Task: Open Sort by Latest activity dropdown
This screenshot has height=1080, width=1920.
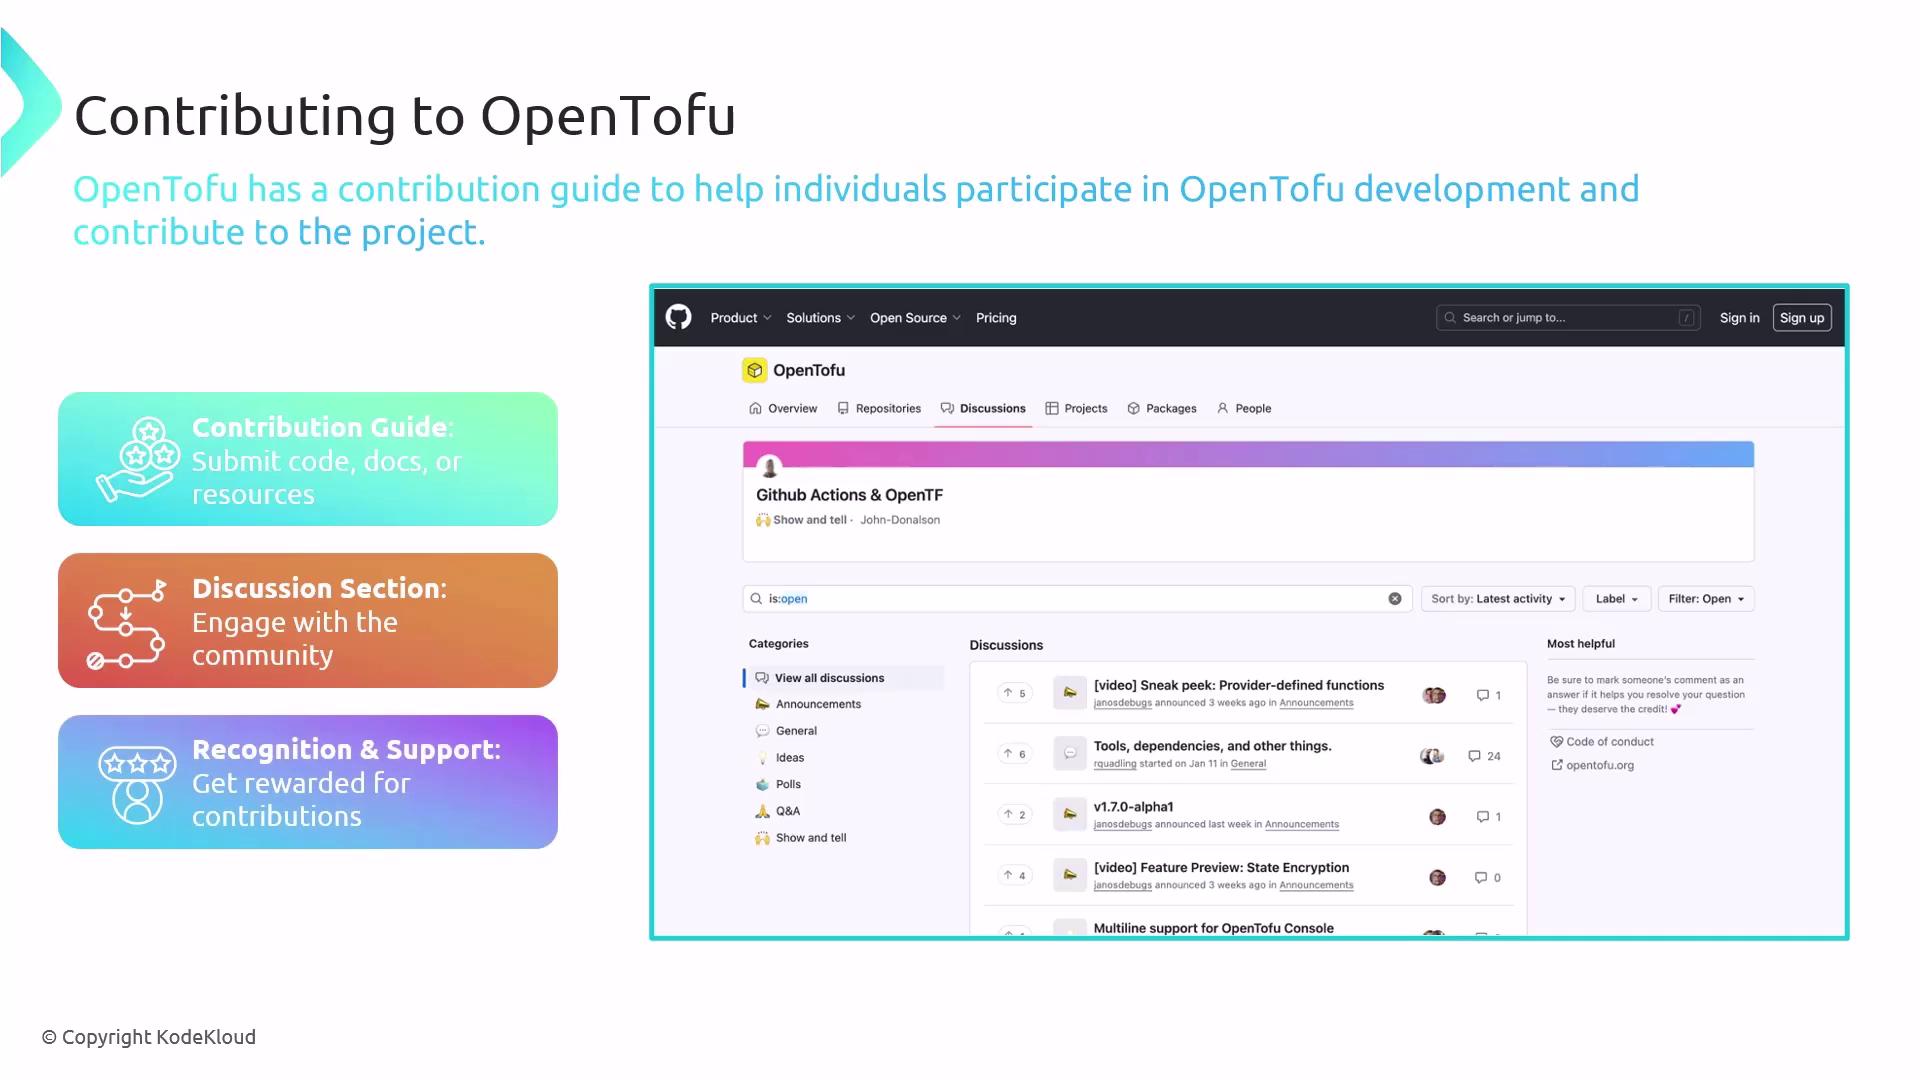Action: click(x=1497, y=599)
